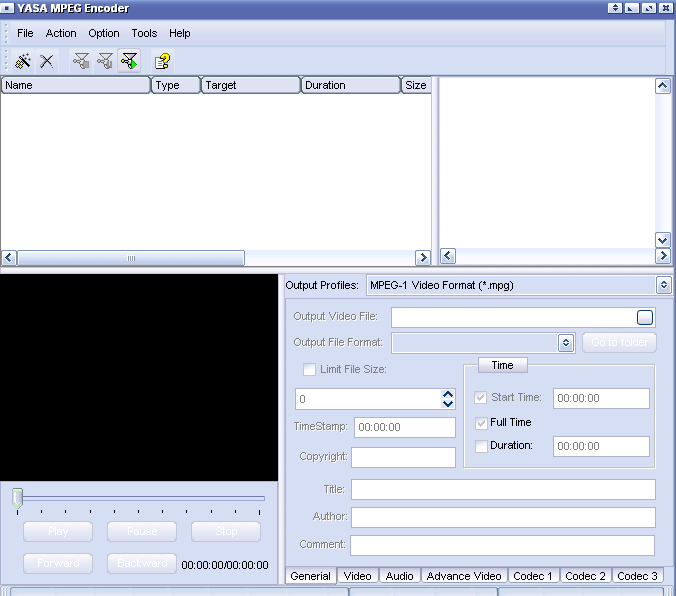Open the File menu
Image resolution: width=676 pixels, height=596 pixels.
pos(25,33)
